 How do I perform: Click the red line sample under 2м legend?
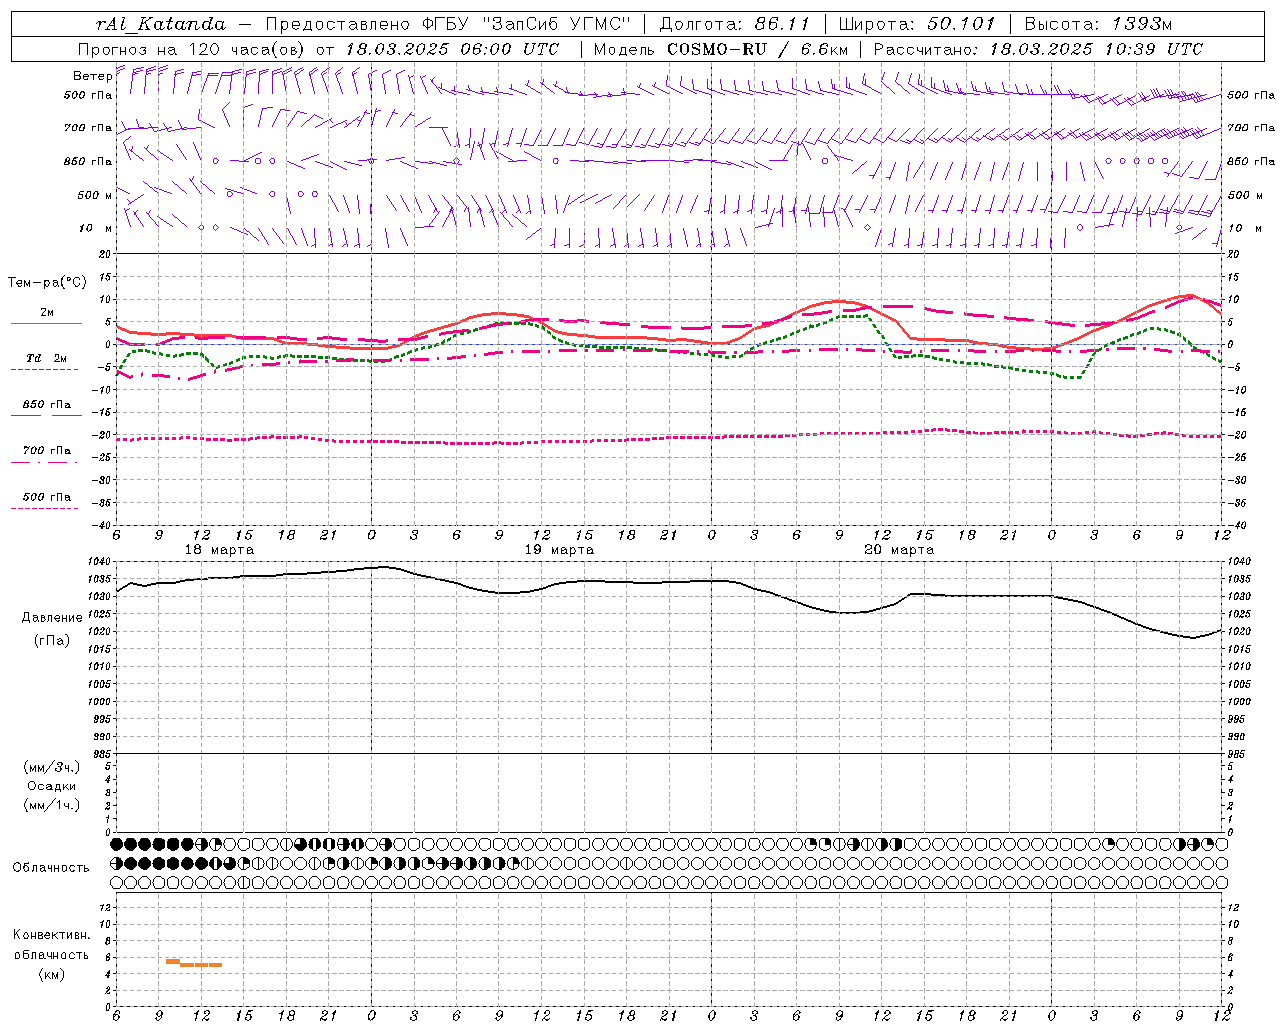(x=46, y=324)
